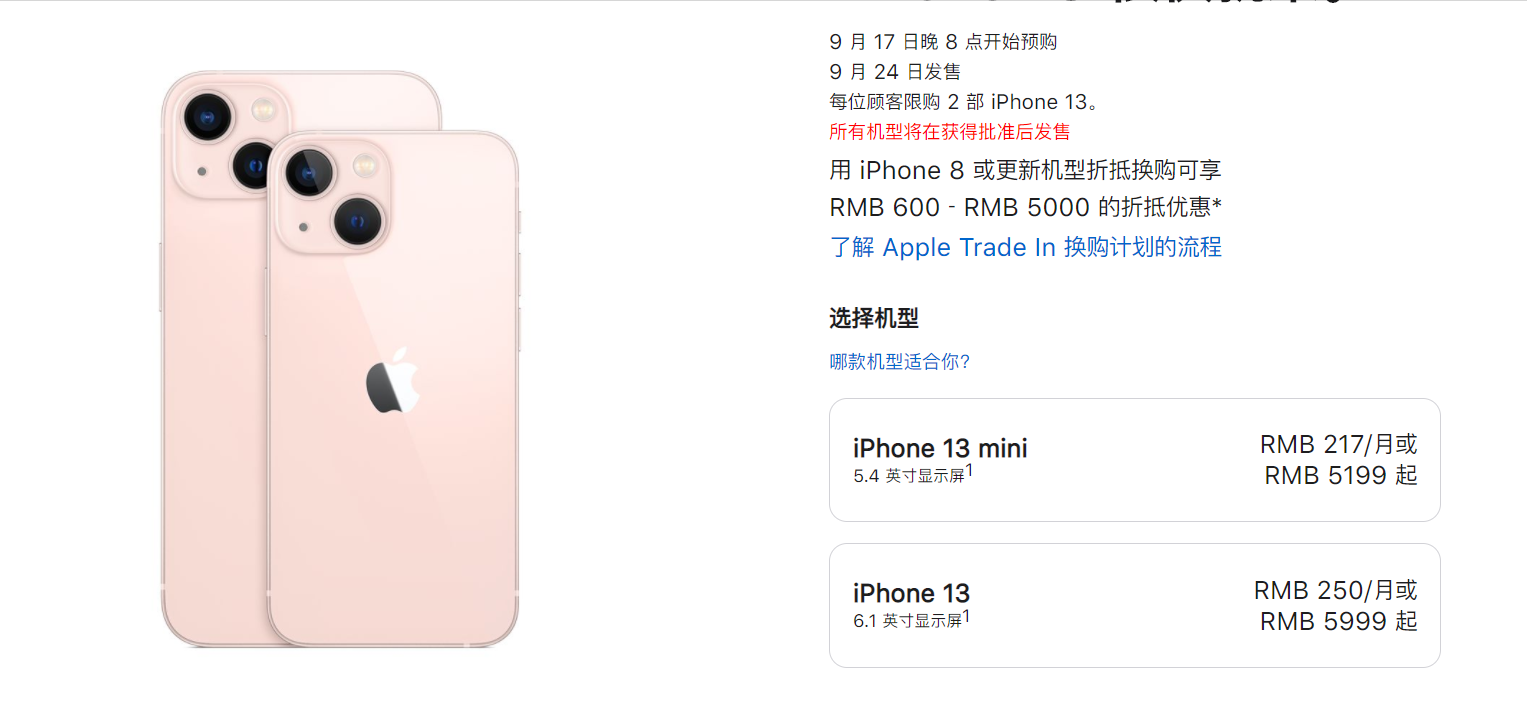Select the iPhone 13 mini model option
The height and width of the screenshot is (701, 1527).
pos(1134,460)
